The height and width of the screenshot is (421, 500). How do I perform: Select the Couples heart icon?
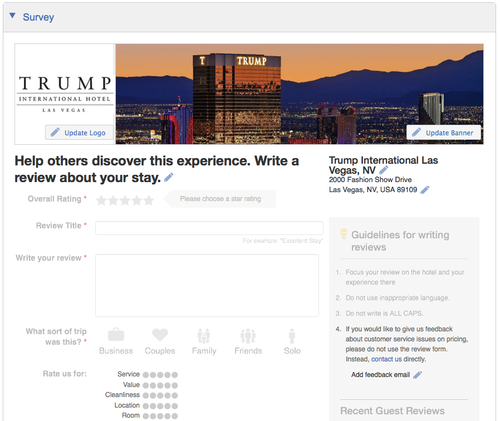(160, 335)
